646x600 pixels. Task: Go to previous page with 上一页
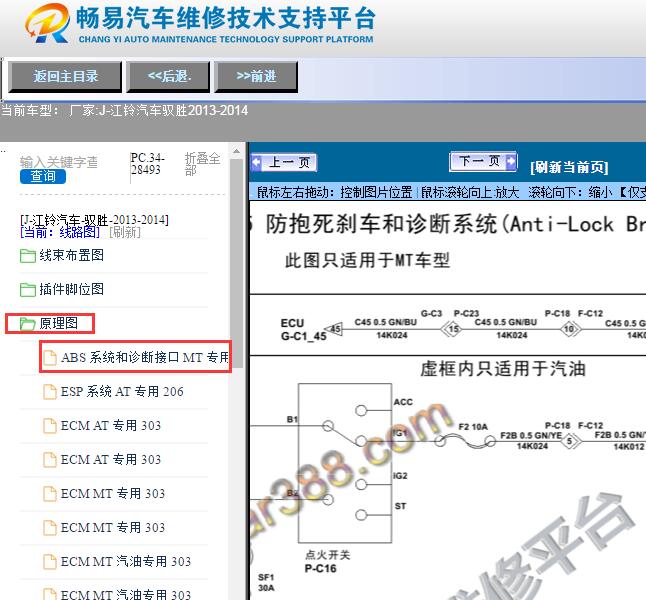283,162
